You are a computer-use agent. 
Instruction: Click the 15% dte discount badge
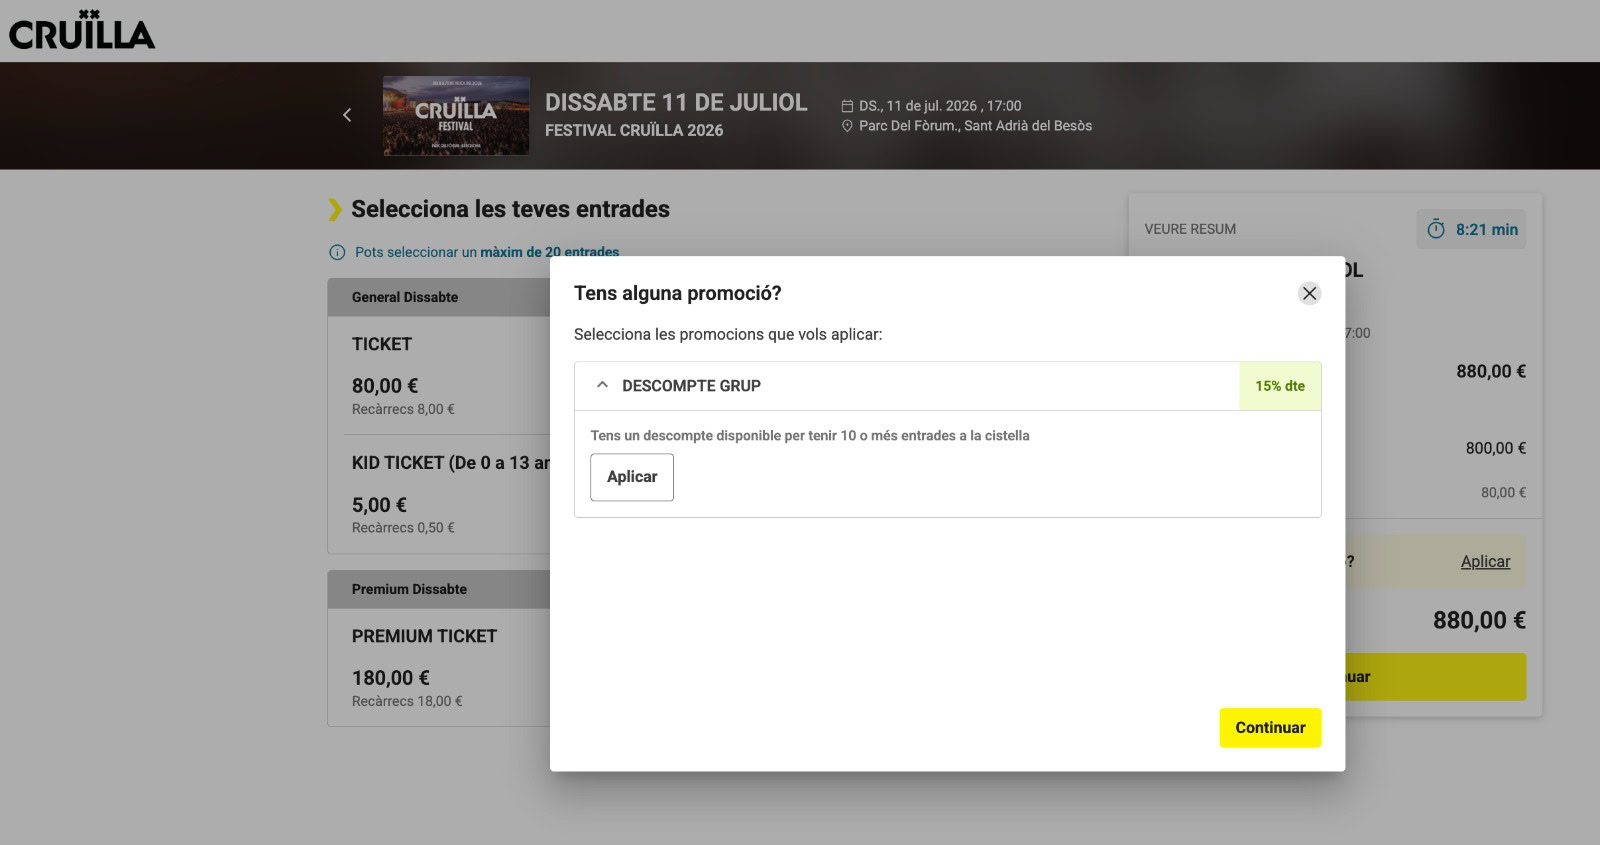(x=1280, y=386)
